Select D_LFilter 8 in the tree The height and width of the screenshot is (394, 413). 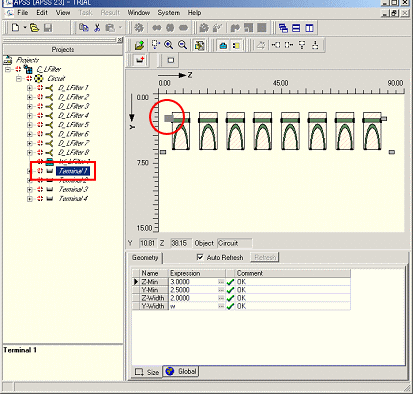73,152
